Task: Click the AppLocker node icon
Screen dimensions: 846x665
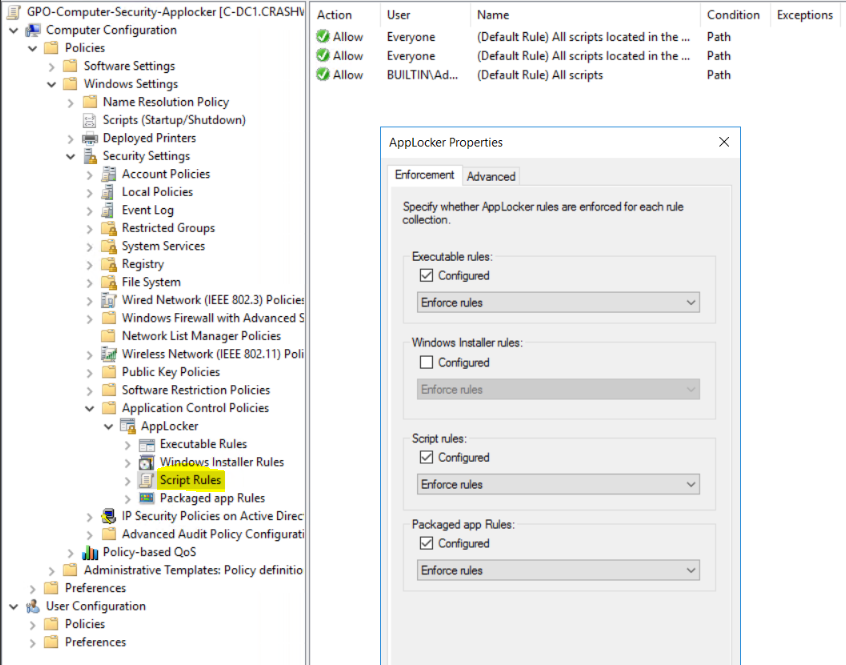Action: point(127,426)
